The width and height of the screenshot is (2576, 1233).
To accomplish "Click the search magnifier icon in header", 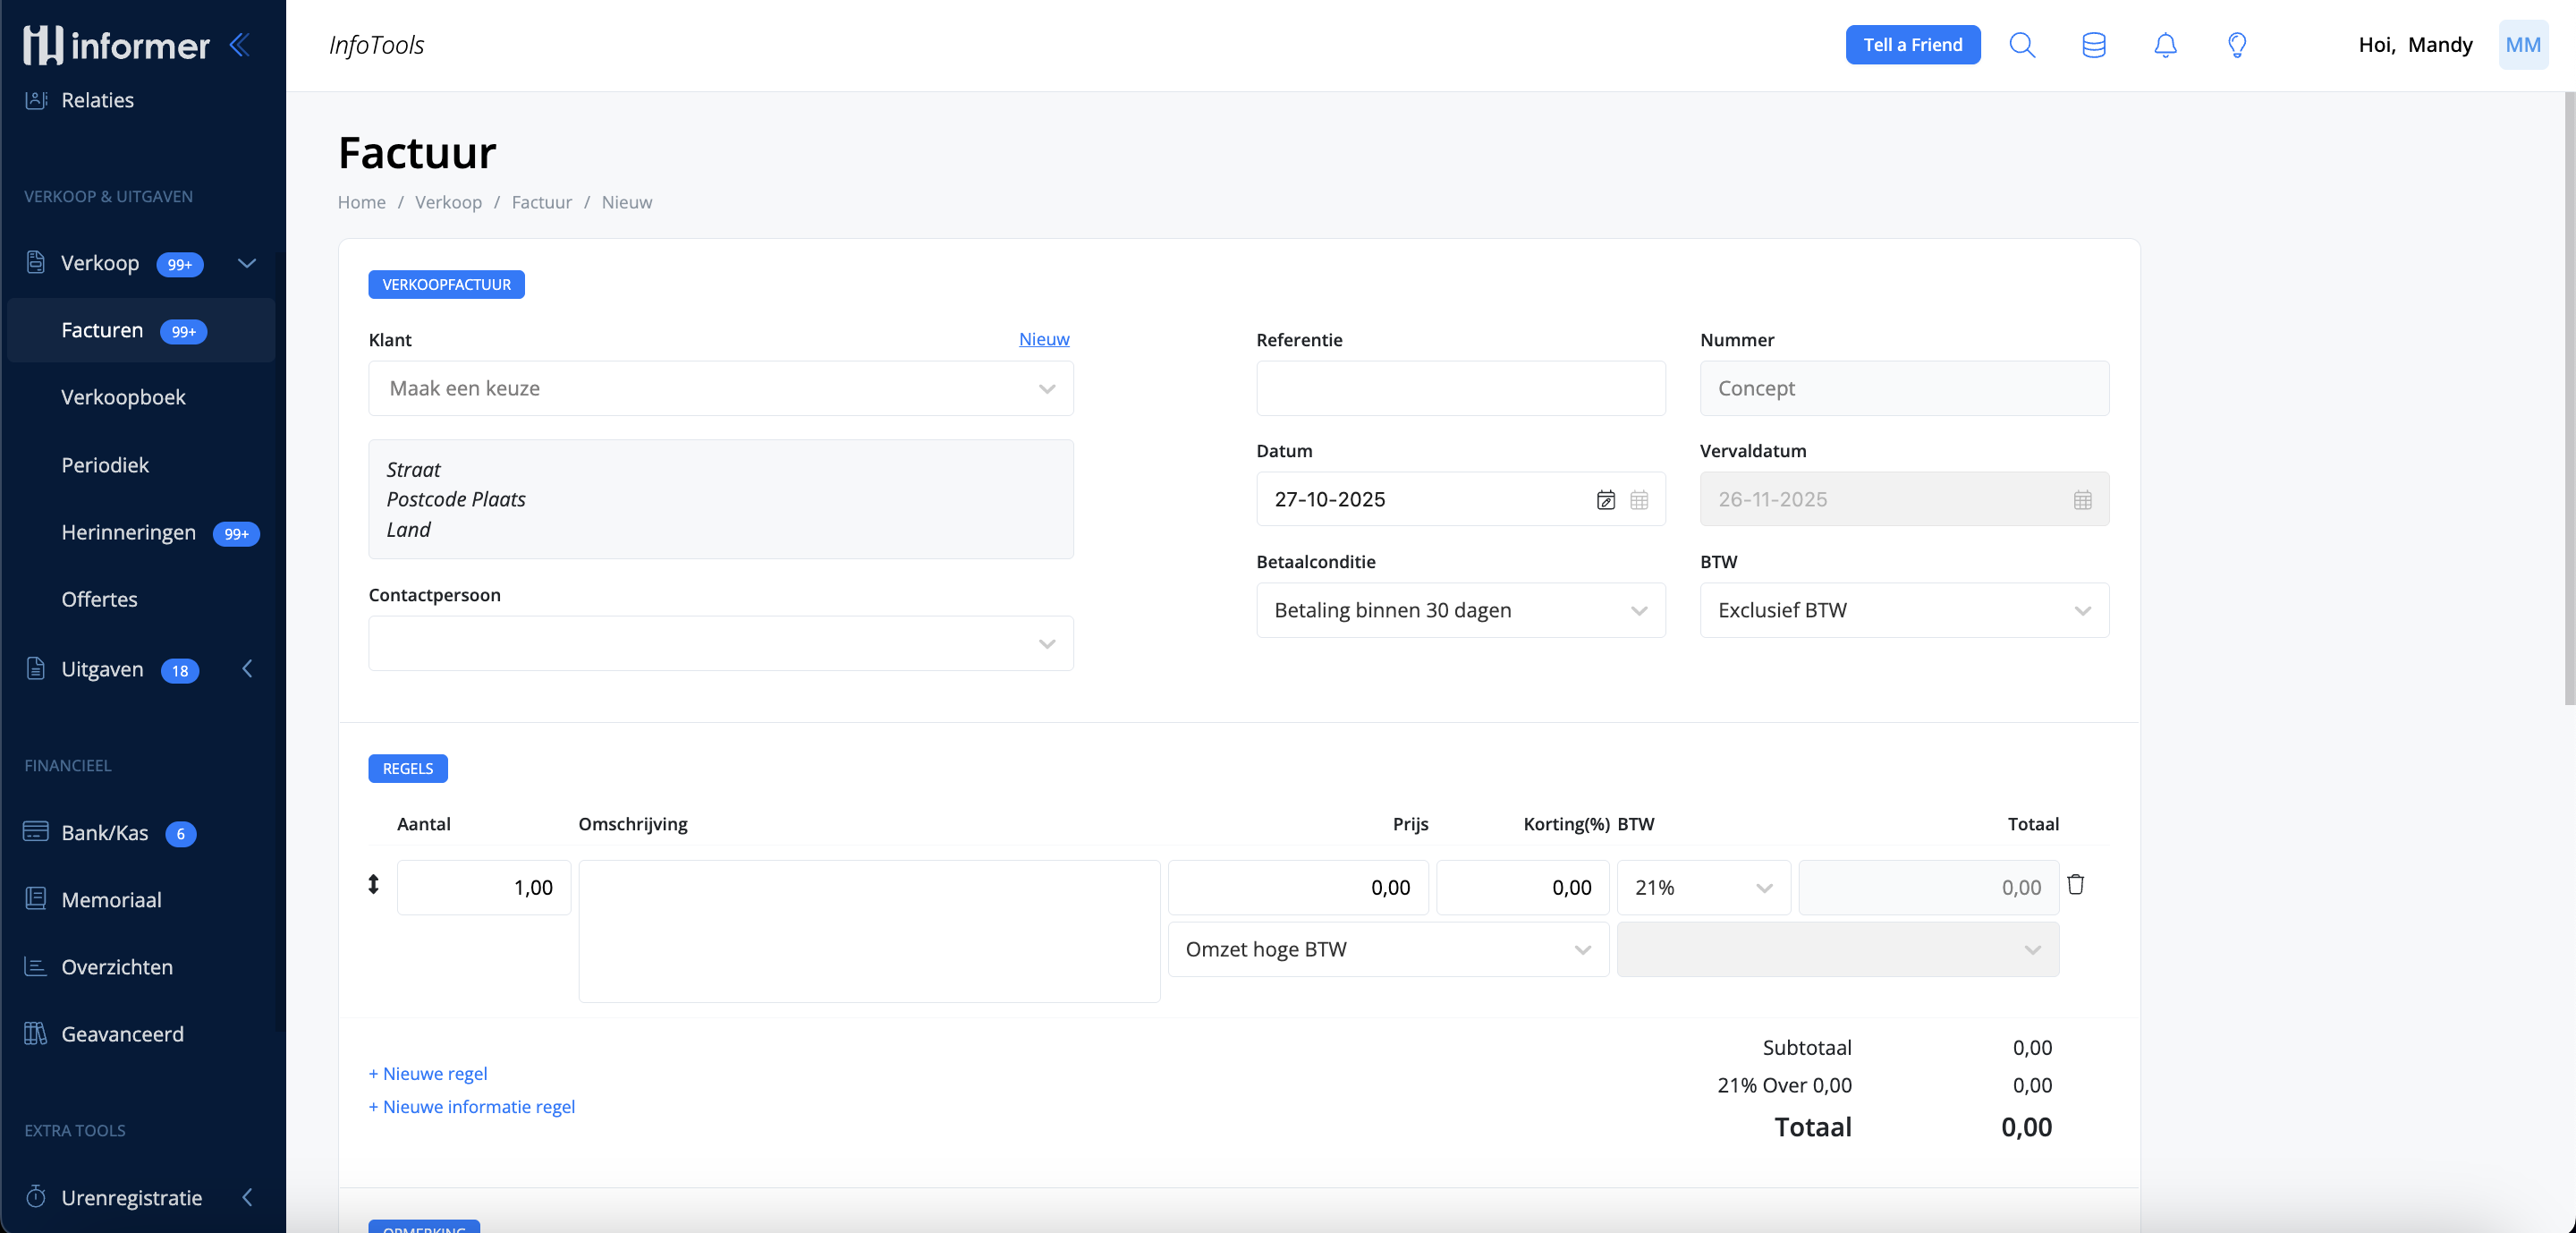I will pos(2022,45).
